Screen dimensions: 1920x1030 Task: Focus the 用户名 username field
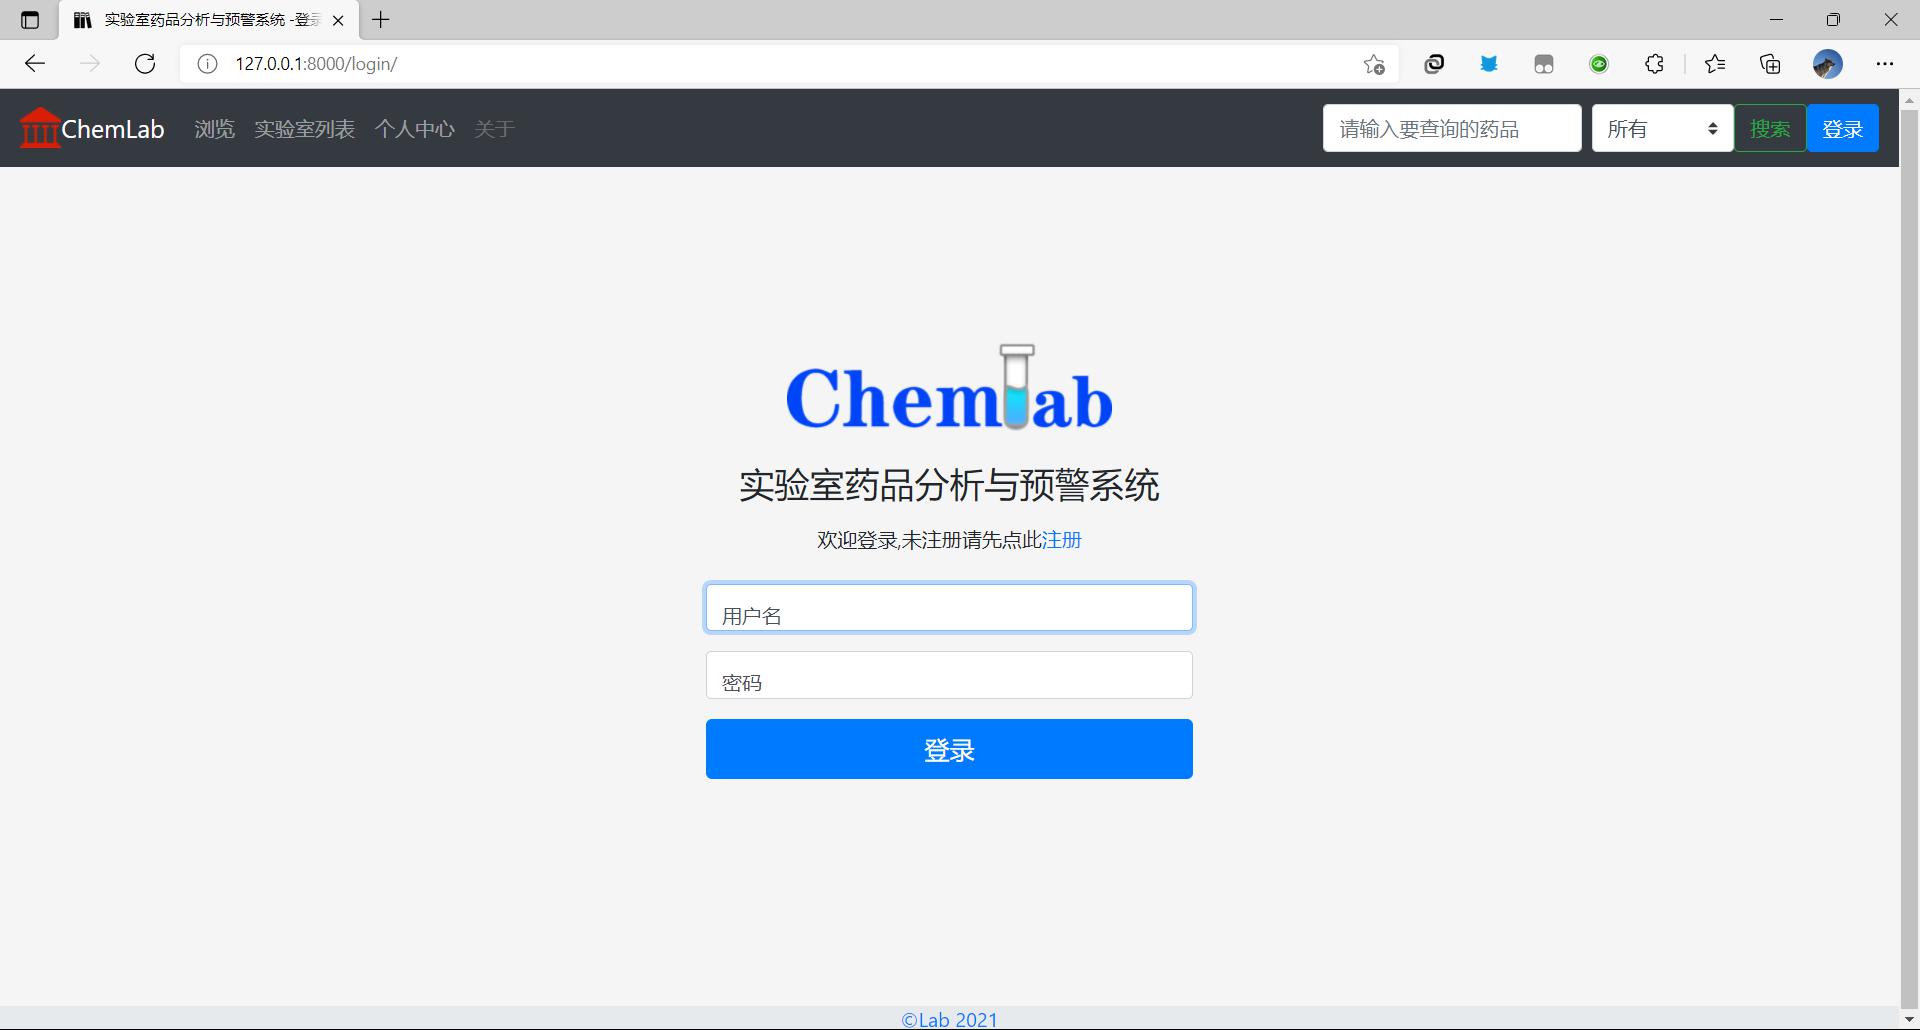949,608
